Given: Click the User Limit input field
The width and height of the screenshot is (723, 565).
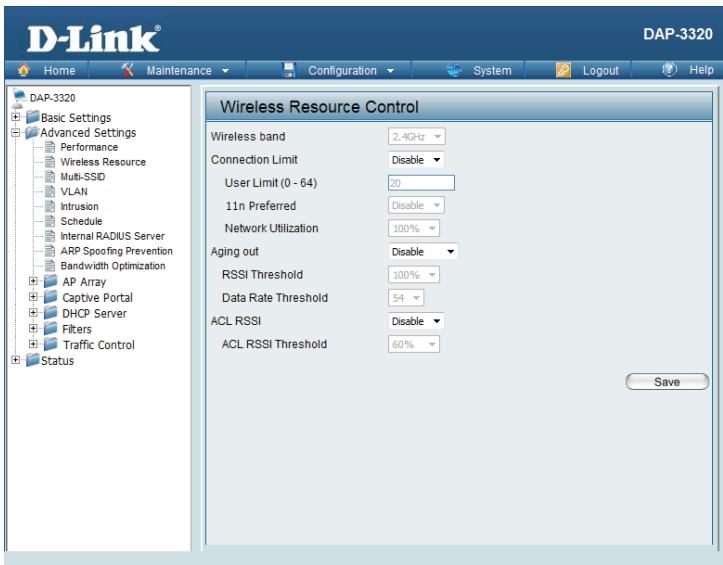Looking at the screenshot, I should pyautogui.click(x=421, y=183).
